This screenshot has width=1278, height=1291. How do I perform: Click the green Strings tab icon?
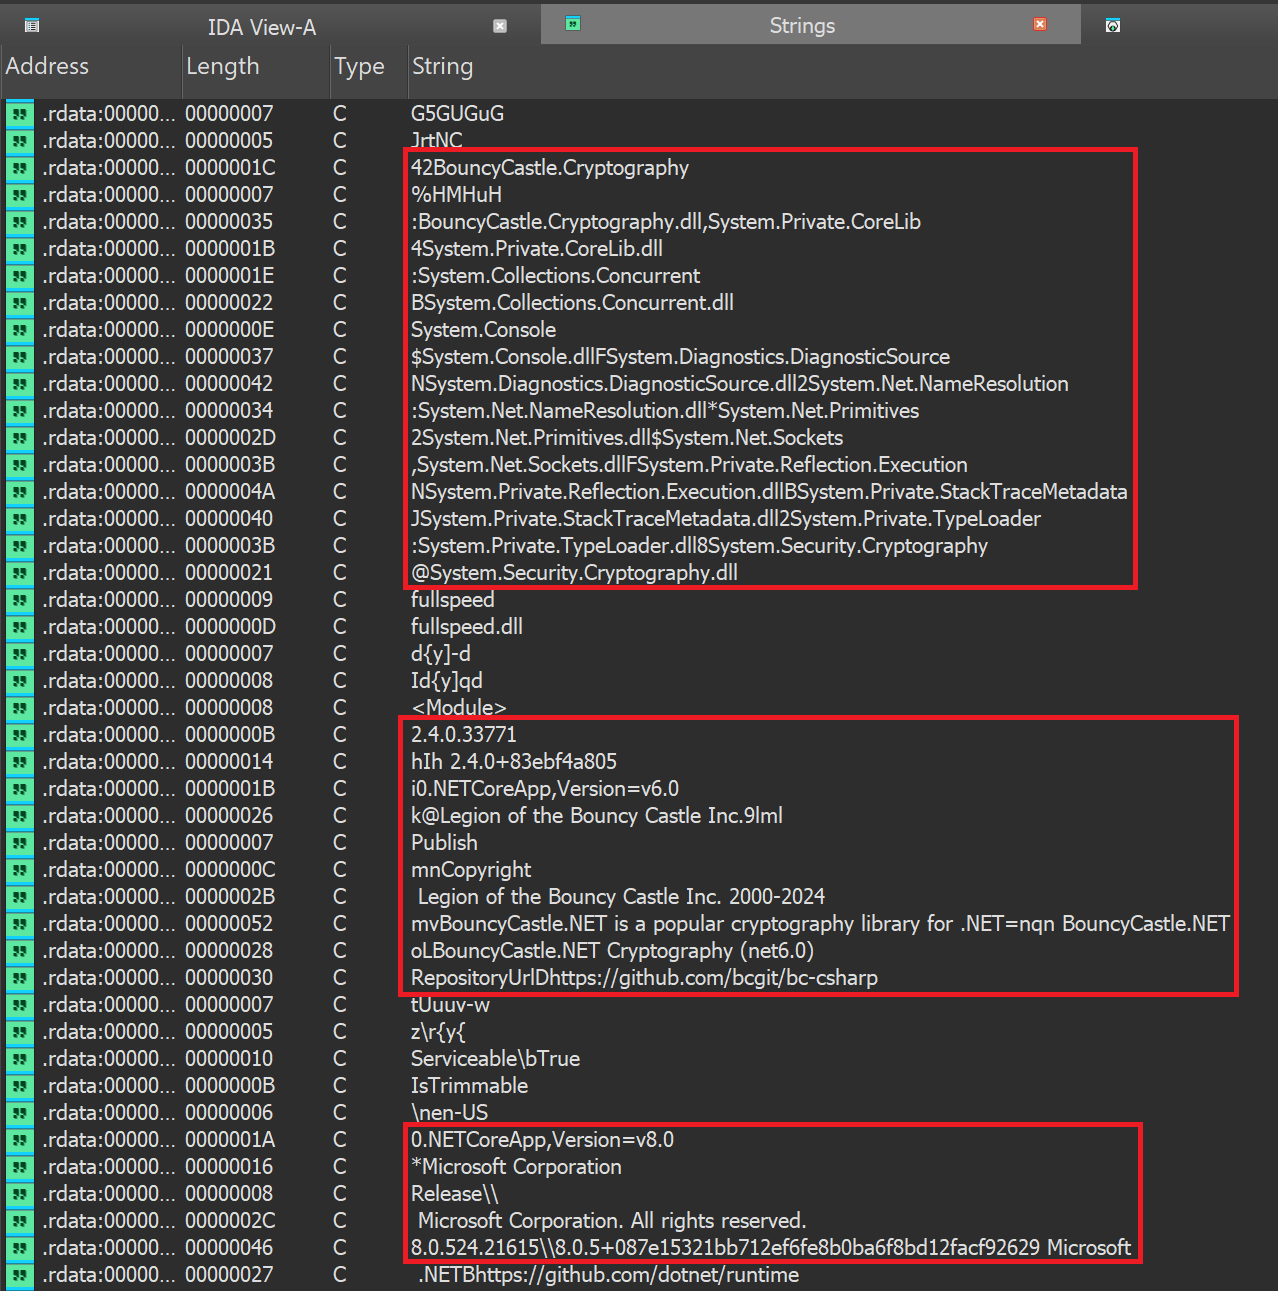coord(573,23)
